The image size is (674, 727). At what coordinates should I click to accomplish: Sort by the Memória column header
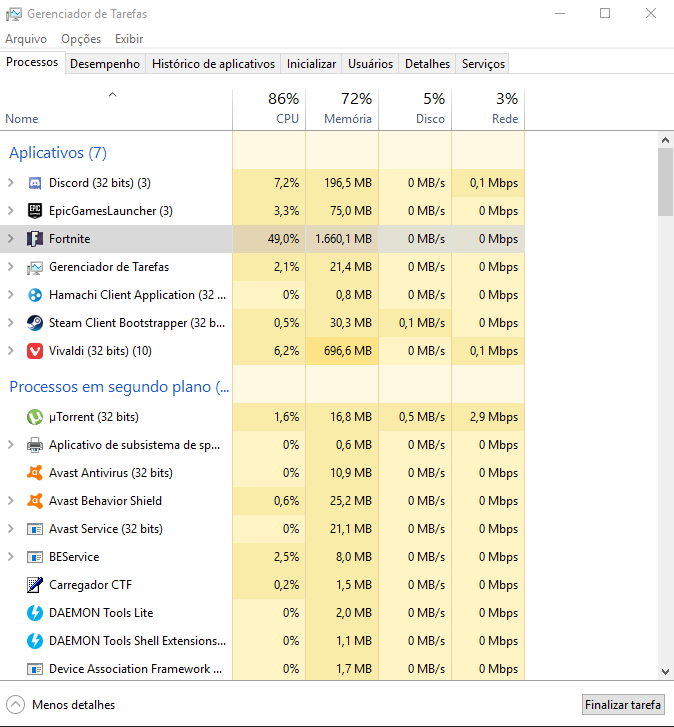(342, 109)
